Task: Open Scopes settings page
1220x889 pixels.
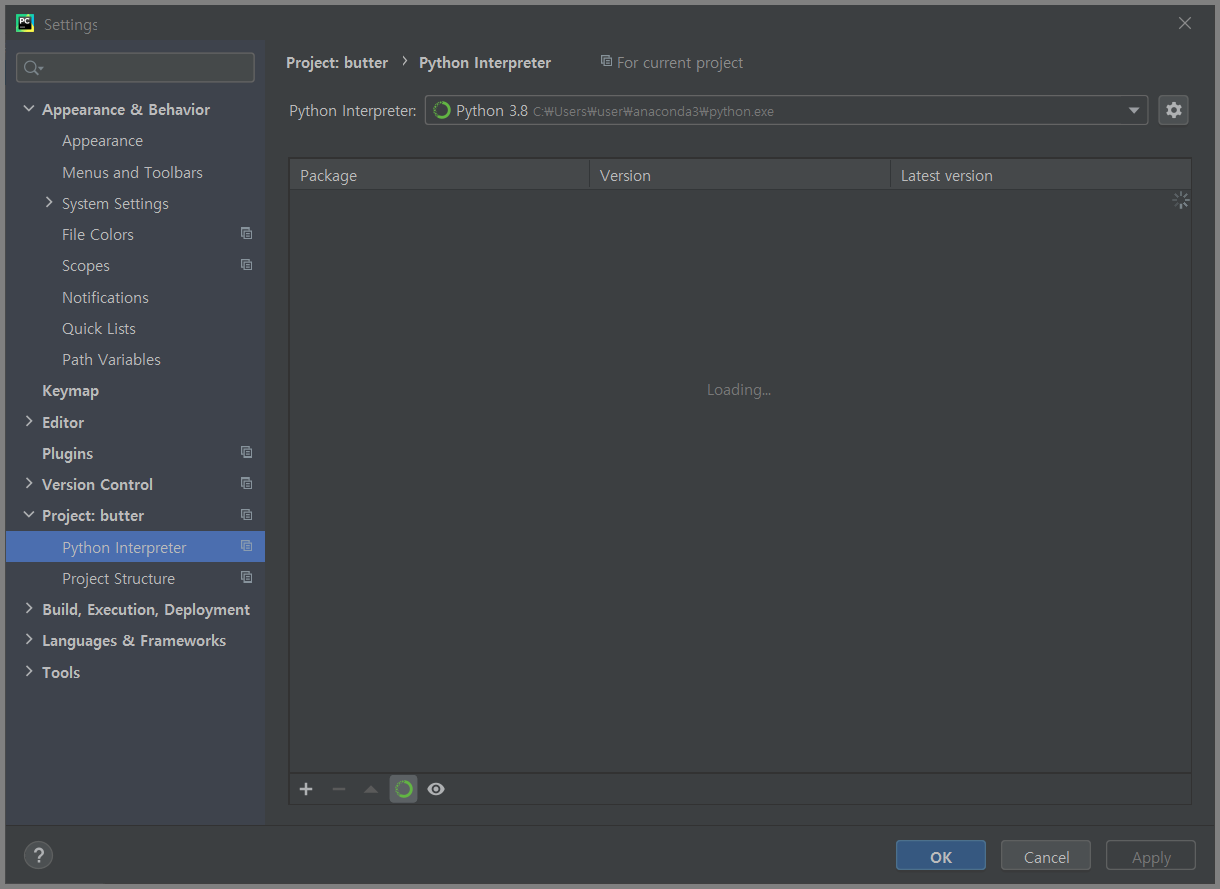Action: (x=86, y=266)
